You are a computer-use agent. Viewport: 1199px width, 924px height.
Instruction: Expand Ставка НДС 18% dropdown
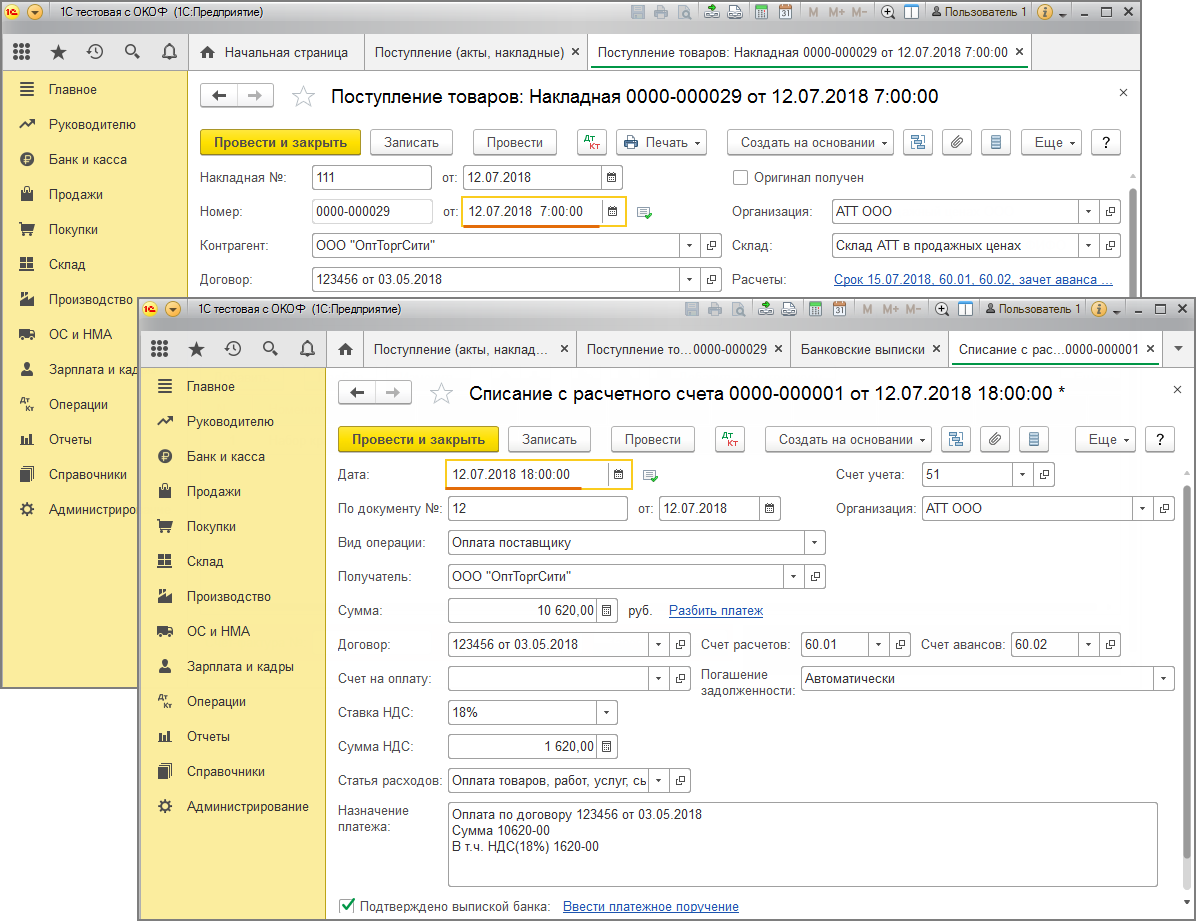click(x=606, y=713)
